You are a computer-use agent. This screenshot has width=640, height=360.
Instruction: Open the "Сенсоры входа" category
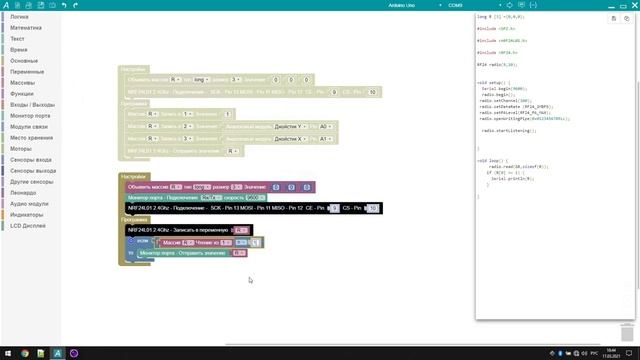point(31,160)
